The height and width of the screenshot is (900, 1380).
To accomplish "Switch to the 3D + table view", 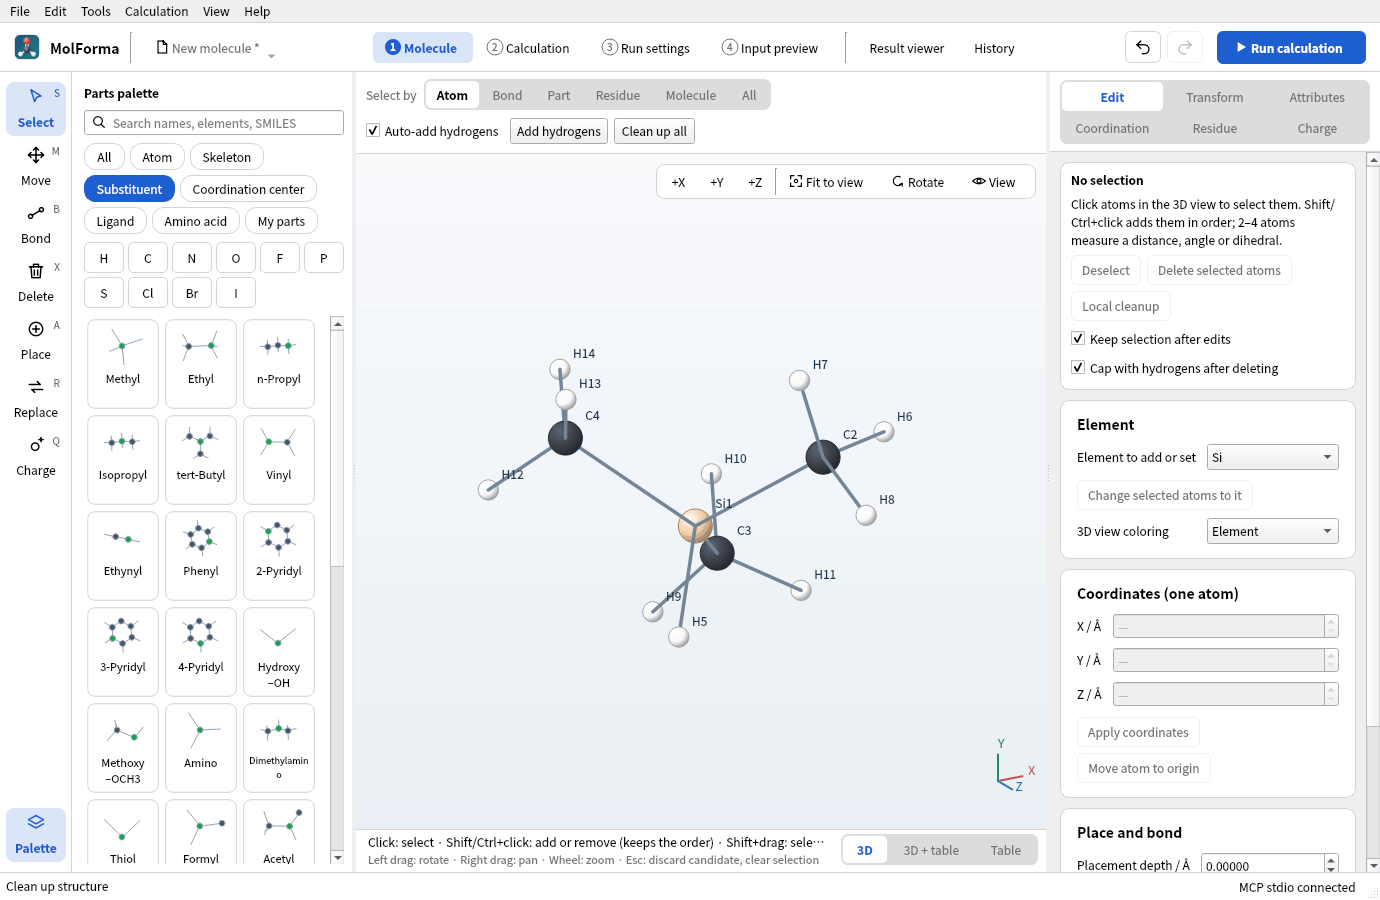I will point(931,850).
